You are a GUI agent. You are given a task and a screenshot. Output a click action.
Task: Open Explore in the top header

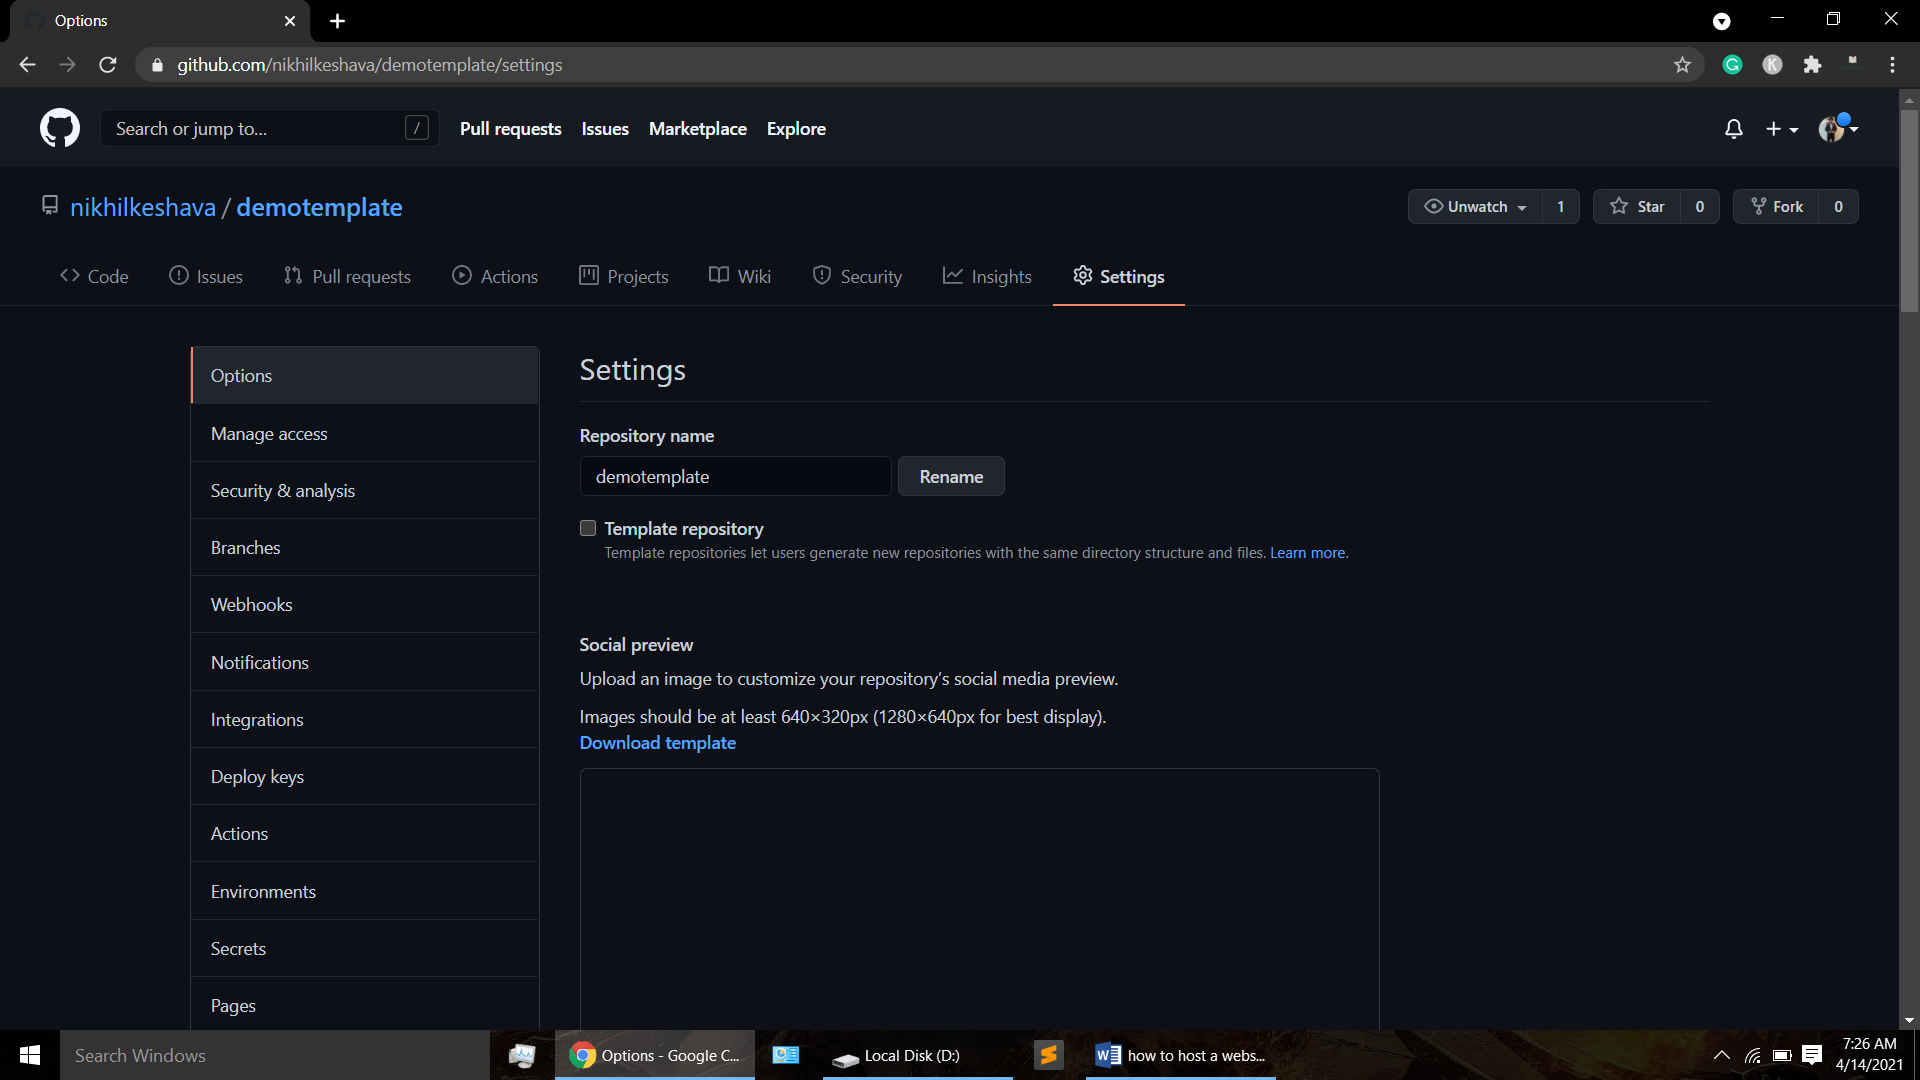(796, 129)
